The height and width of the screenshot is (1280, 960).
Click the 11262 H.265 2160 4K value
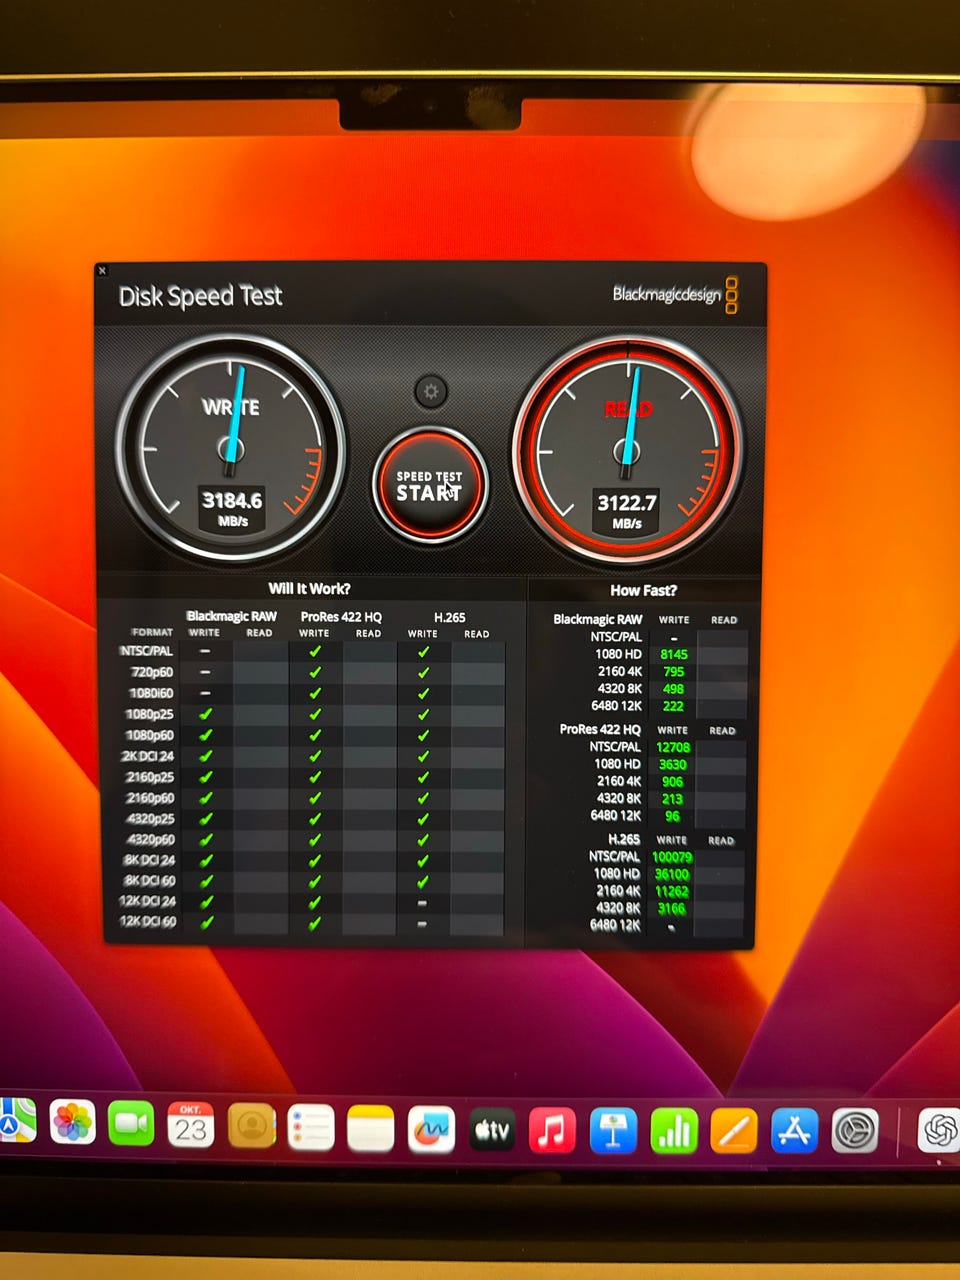pyautogui.click(x=672, y=891)
